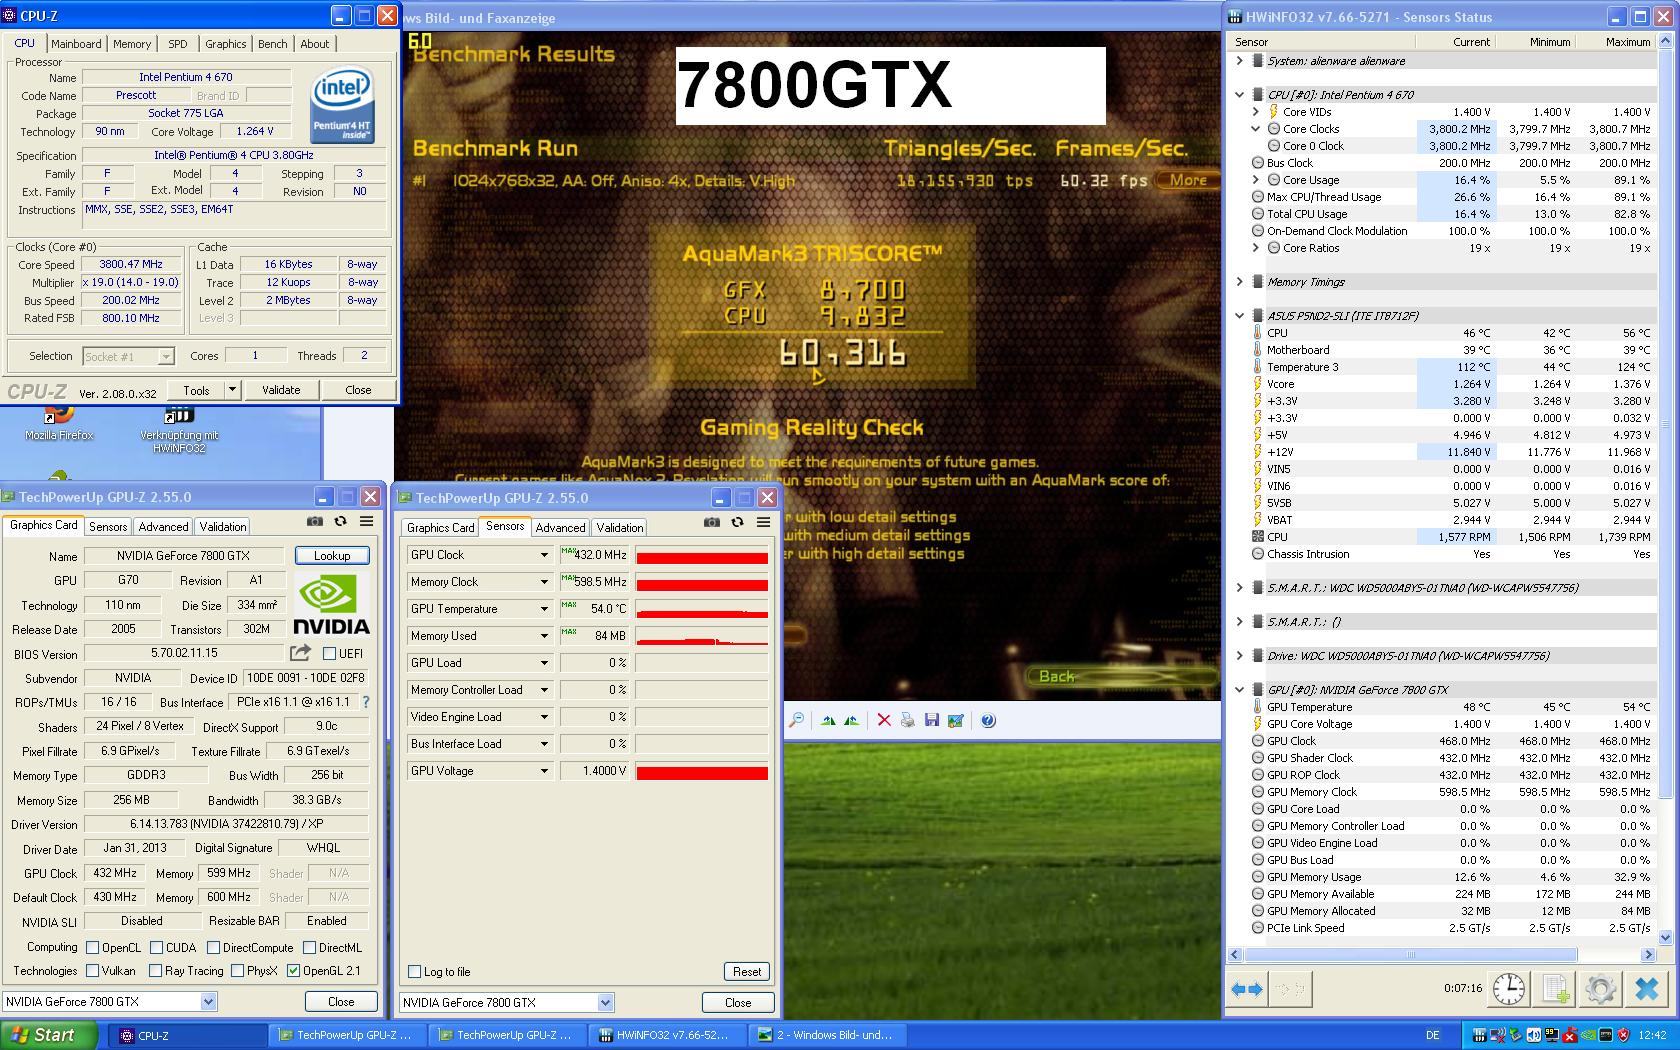
Task: Toggle the DirectML checkbox in GPU-Z
Action: 310,947
